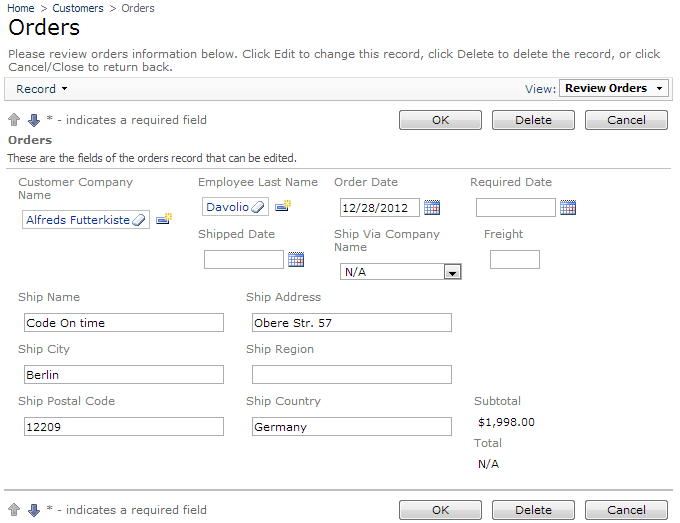Expand the Ship Via Company Name dropdown

tap(452, 272)
